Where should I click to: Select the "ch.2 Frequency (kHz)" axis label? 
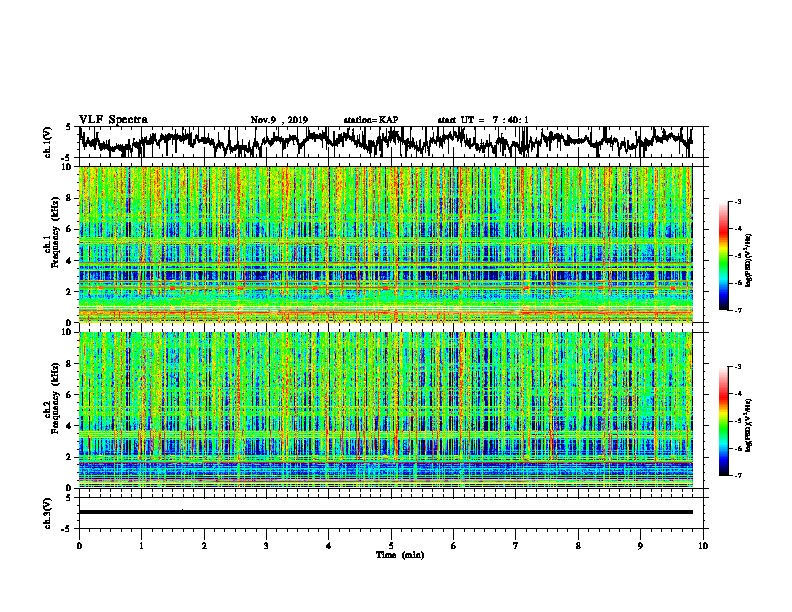[52, 398]
